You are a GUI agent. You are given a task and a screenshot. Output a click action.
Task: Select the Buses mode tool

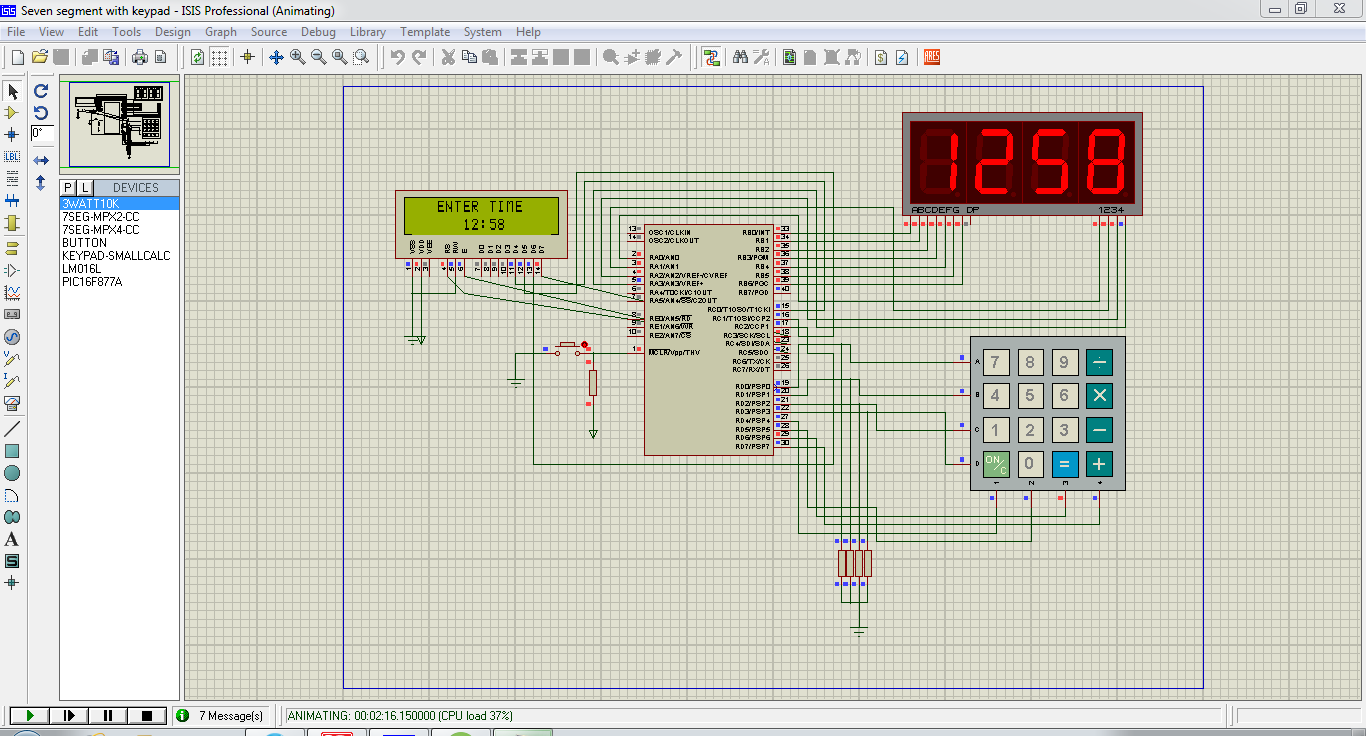[12, 200]
